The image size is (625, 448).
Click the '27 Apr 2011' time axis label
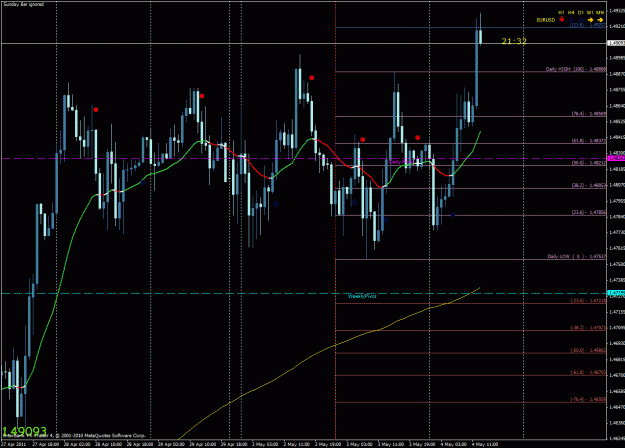pos(13,444)
